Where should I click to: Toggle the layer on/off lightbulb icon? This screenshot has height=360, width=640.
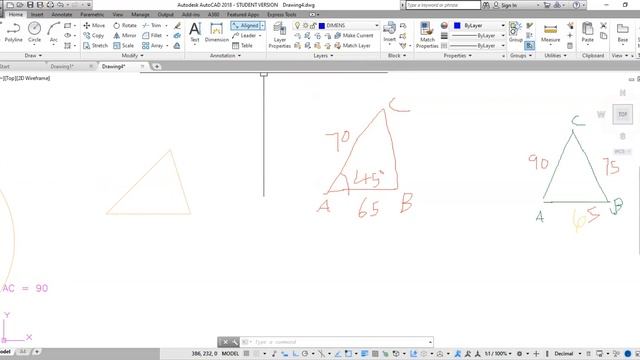(297, 25)
